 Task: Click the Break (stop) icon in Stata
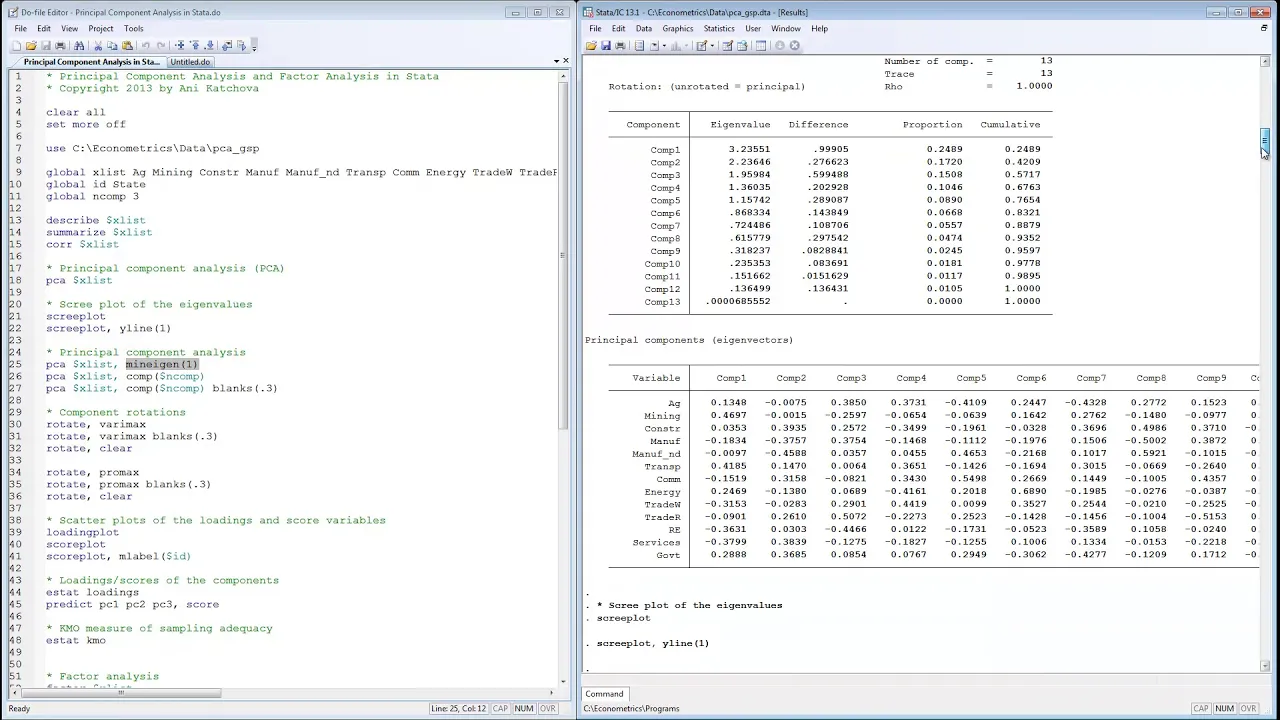(795, 46)
